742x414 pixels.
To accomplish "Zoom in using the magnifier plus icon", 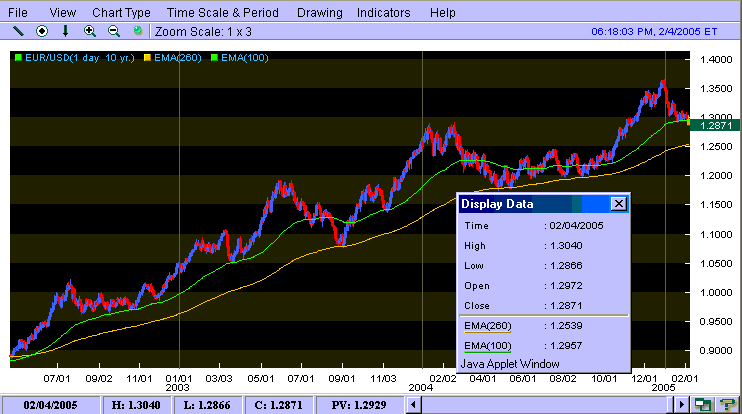I will pyautogui.click(x=89, y=31).
